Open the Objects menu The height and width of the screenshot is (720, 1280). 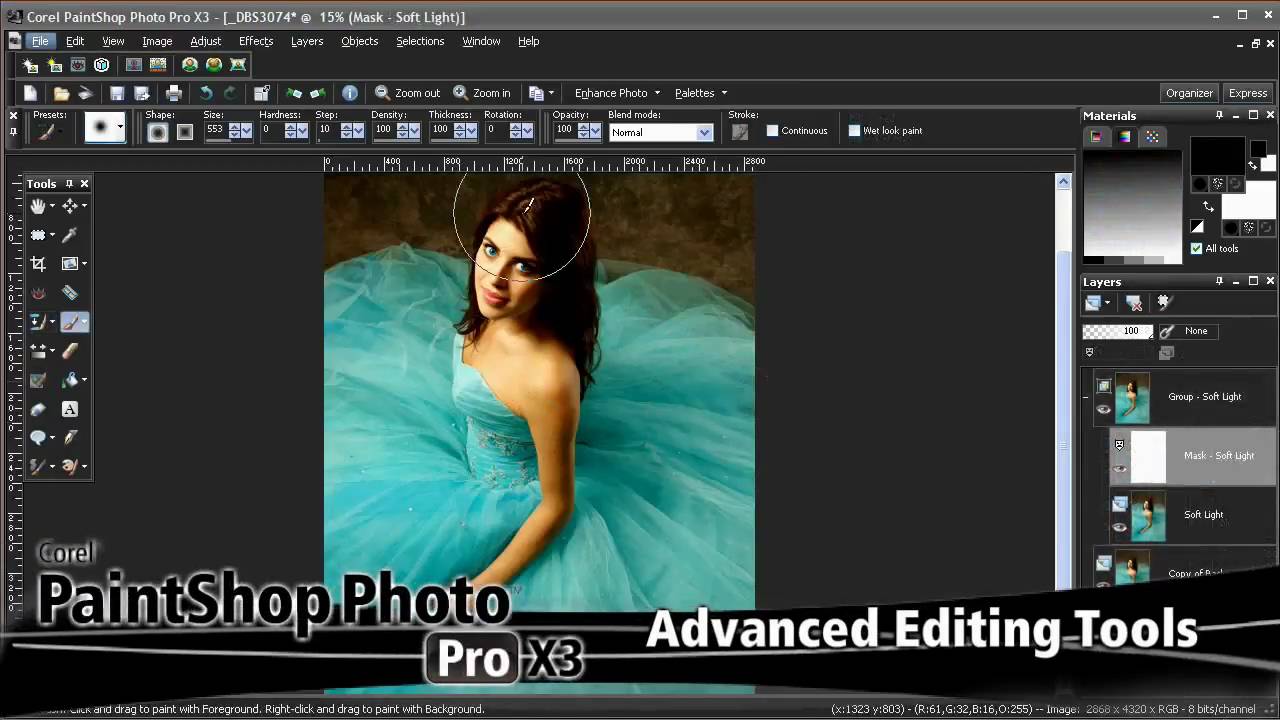point(359,41)
